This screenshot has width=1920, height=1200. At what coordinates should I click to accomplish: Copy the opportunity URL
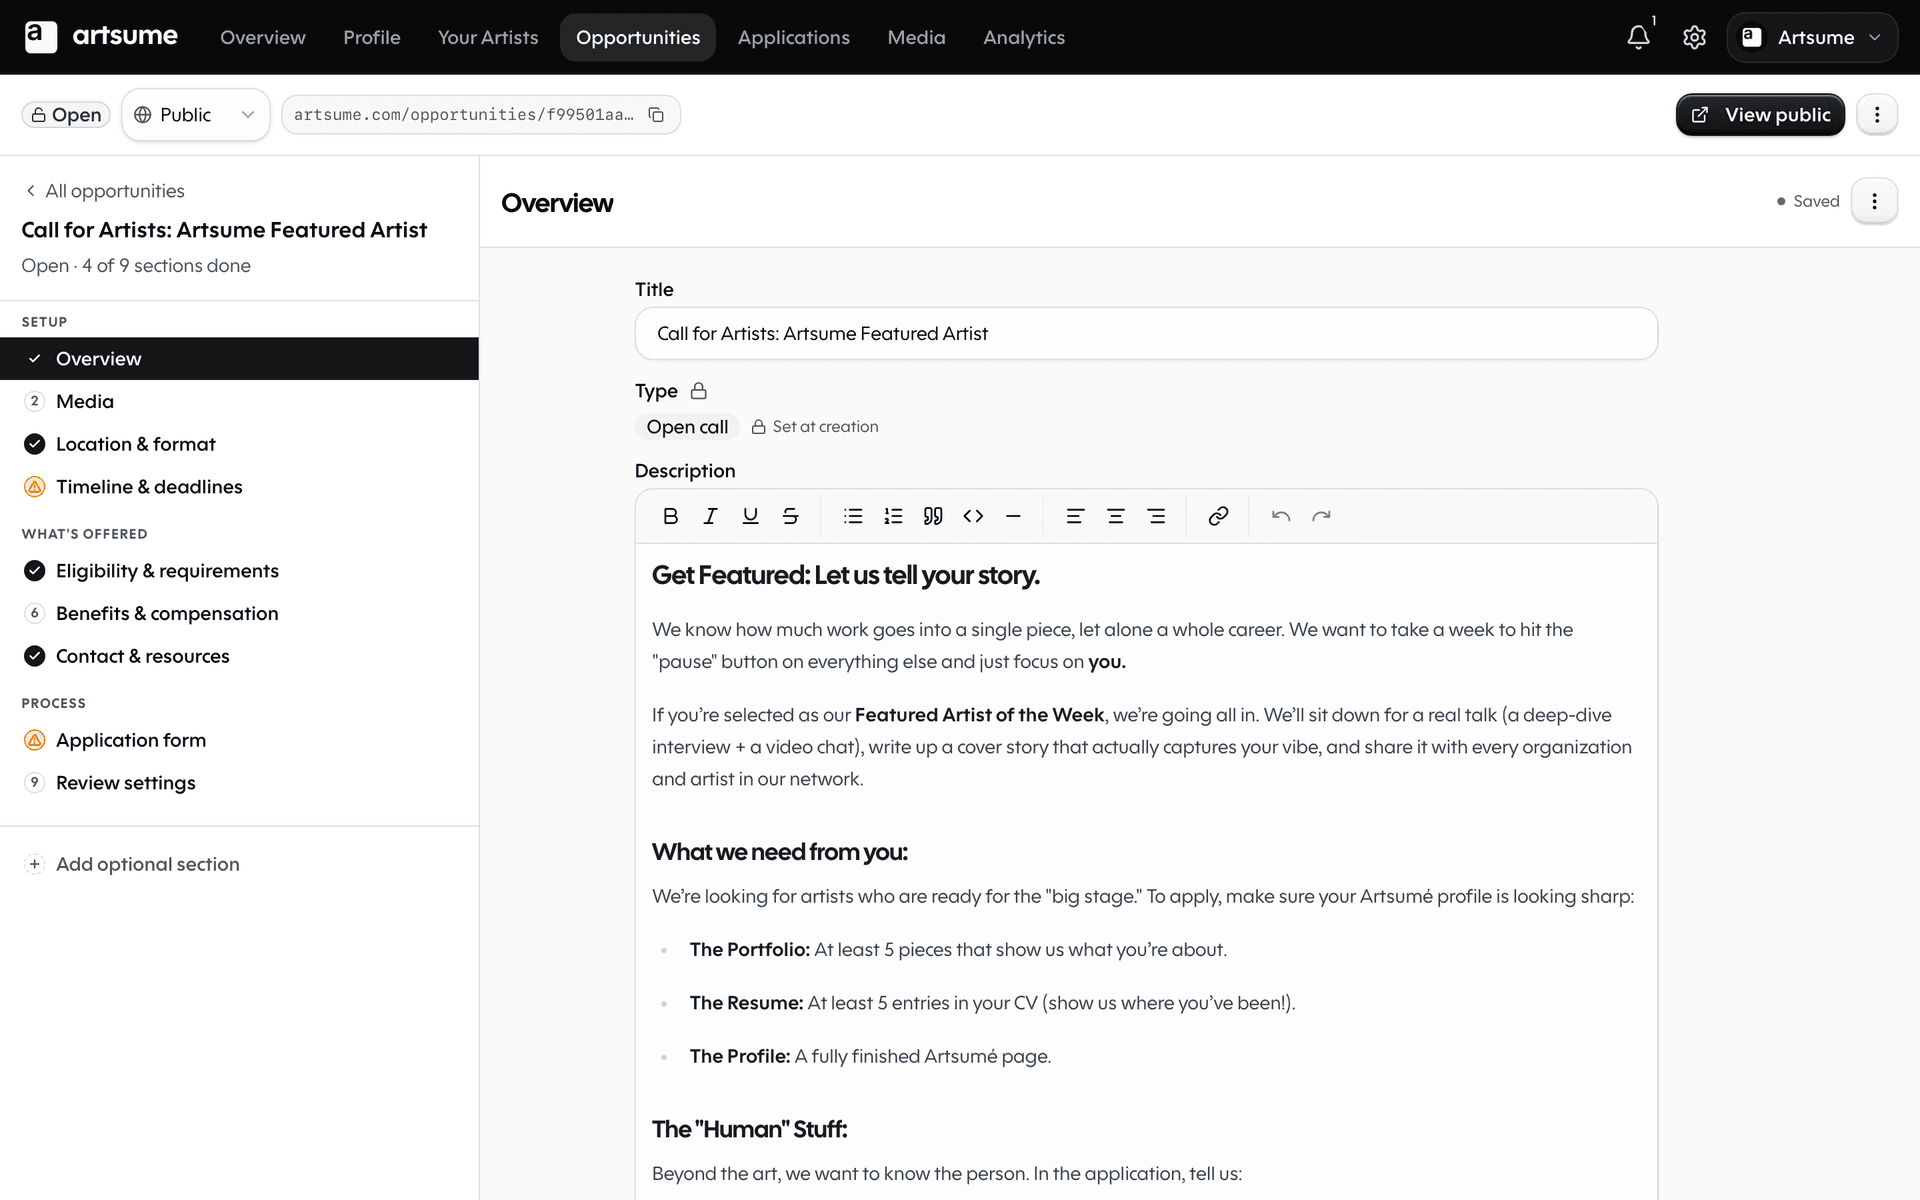click(x=656, y=115)
